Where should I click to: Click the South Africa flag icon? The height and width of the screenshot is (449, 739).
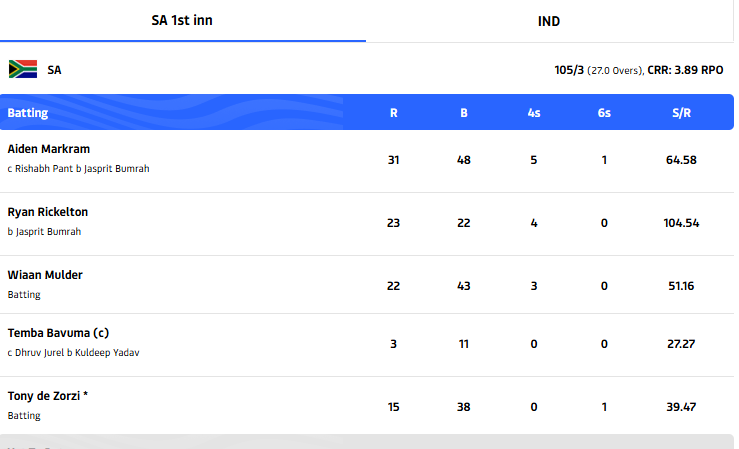click(23, 69)
